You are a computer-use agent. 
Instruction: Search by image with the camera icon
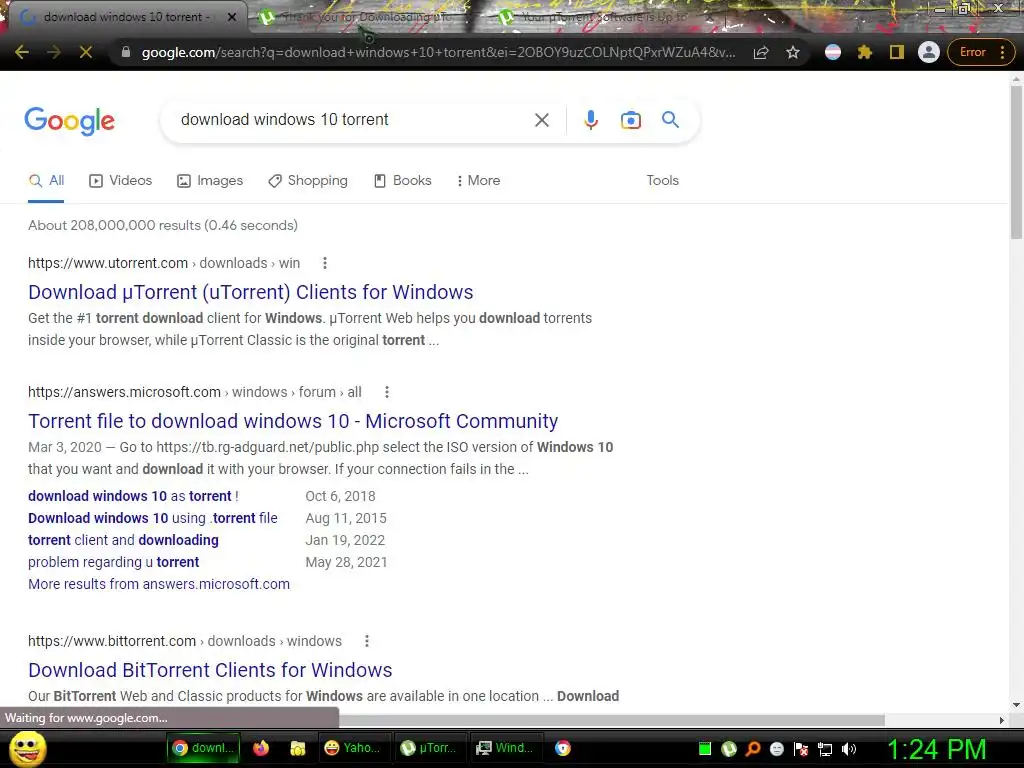(x=631, y=120)
